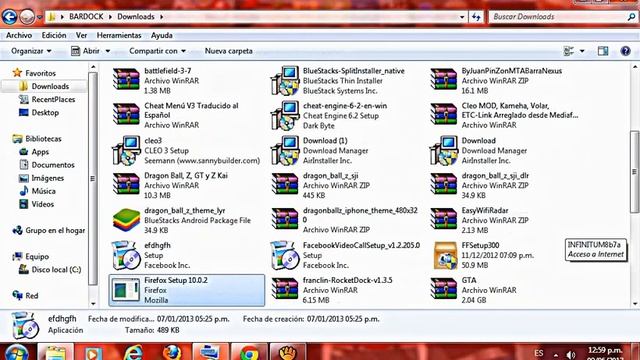Click the Forward navigation arrow
Image resolution: width=640 pixels, height=360 pixels.
click(27, 17)
